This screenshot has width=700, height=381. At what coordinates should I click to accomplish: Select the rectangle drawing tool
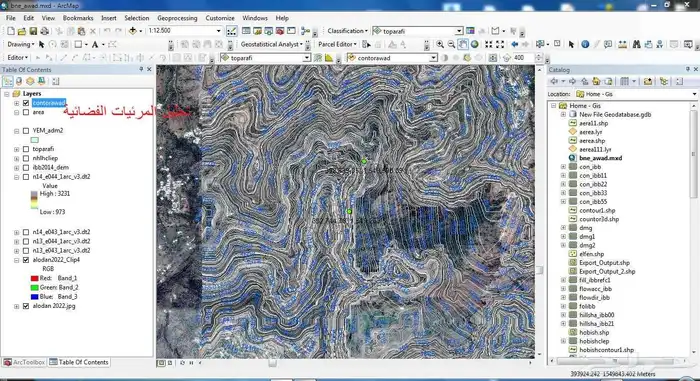click(x=78, y=44)
